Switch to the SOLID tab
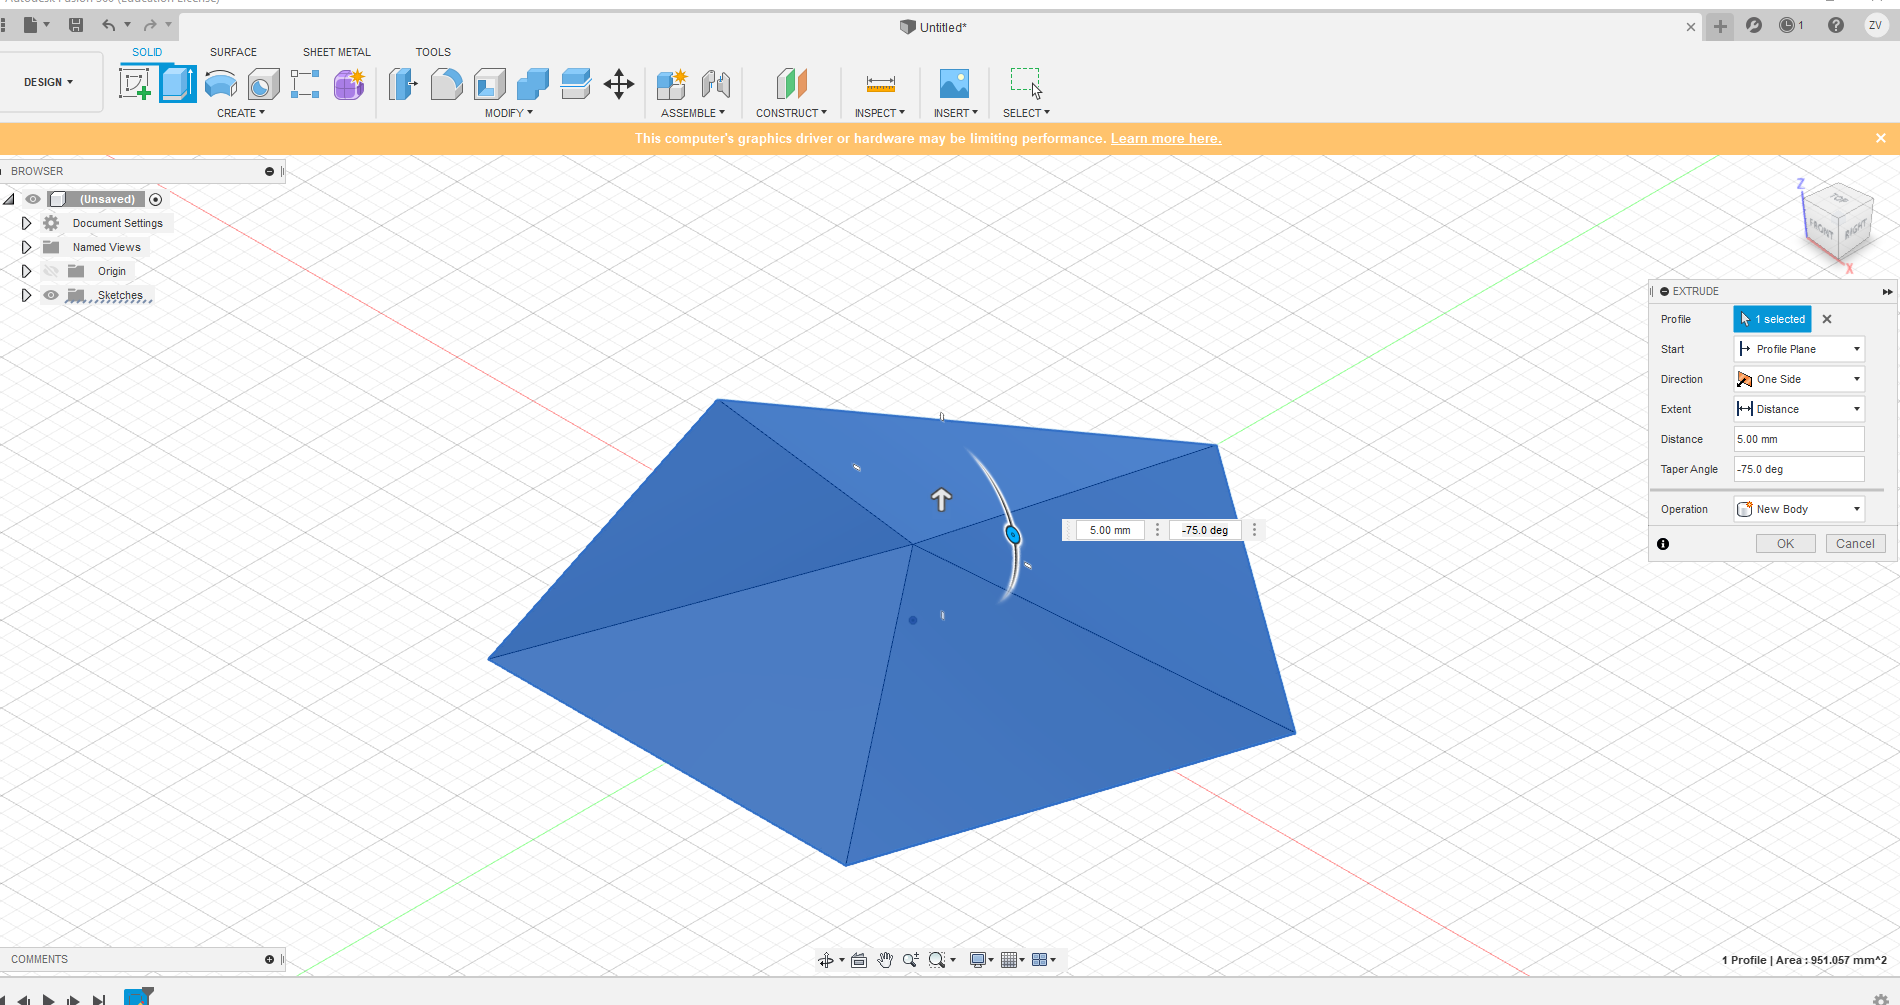The width and height of the screenshot is (1900, 1005). pos(147,52)
